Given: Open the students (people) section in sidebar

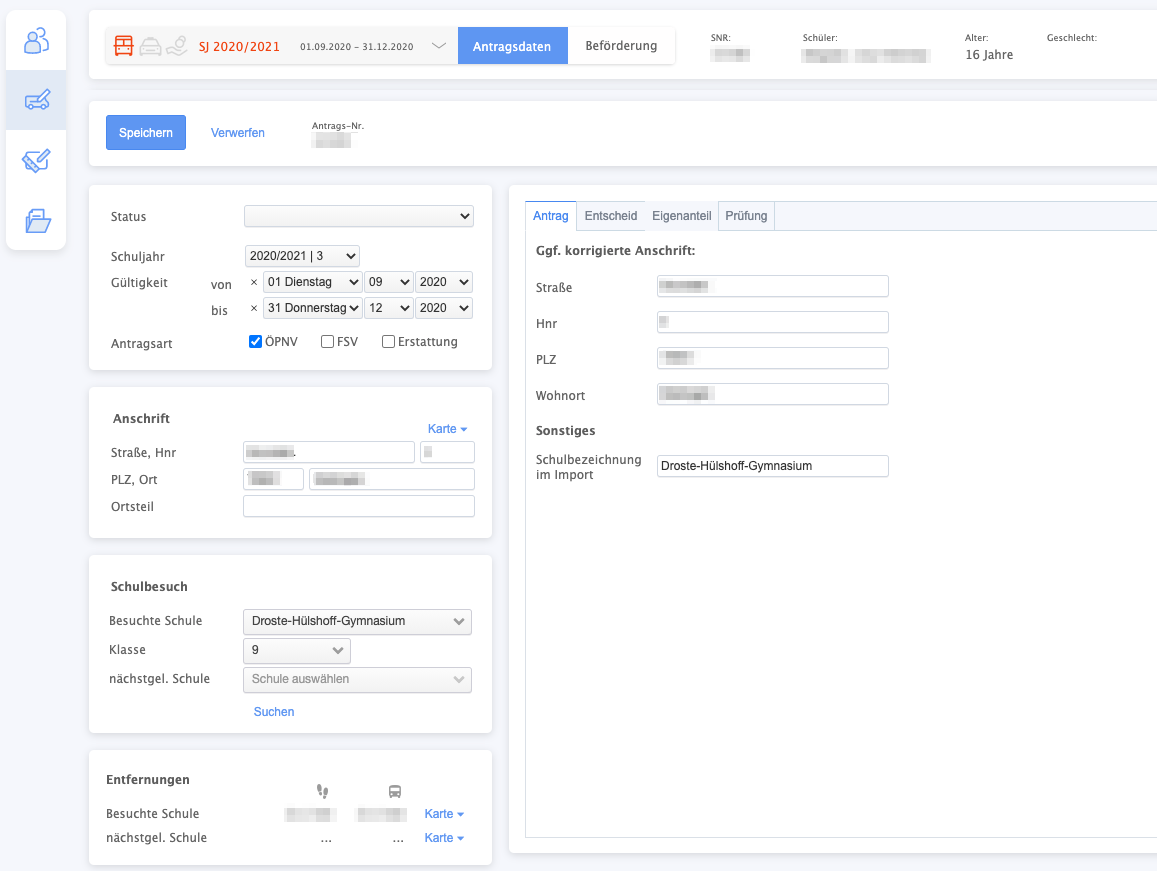Looking at the screenshot, I should (x=36, y=41).
